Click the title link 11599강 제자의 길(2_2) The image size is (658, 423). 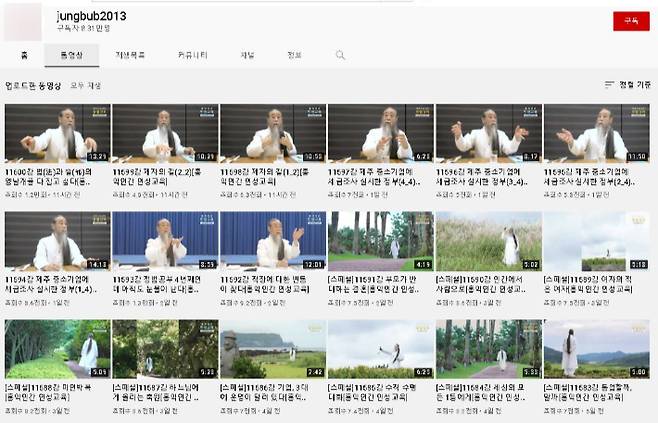[x=157, y=177]
